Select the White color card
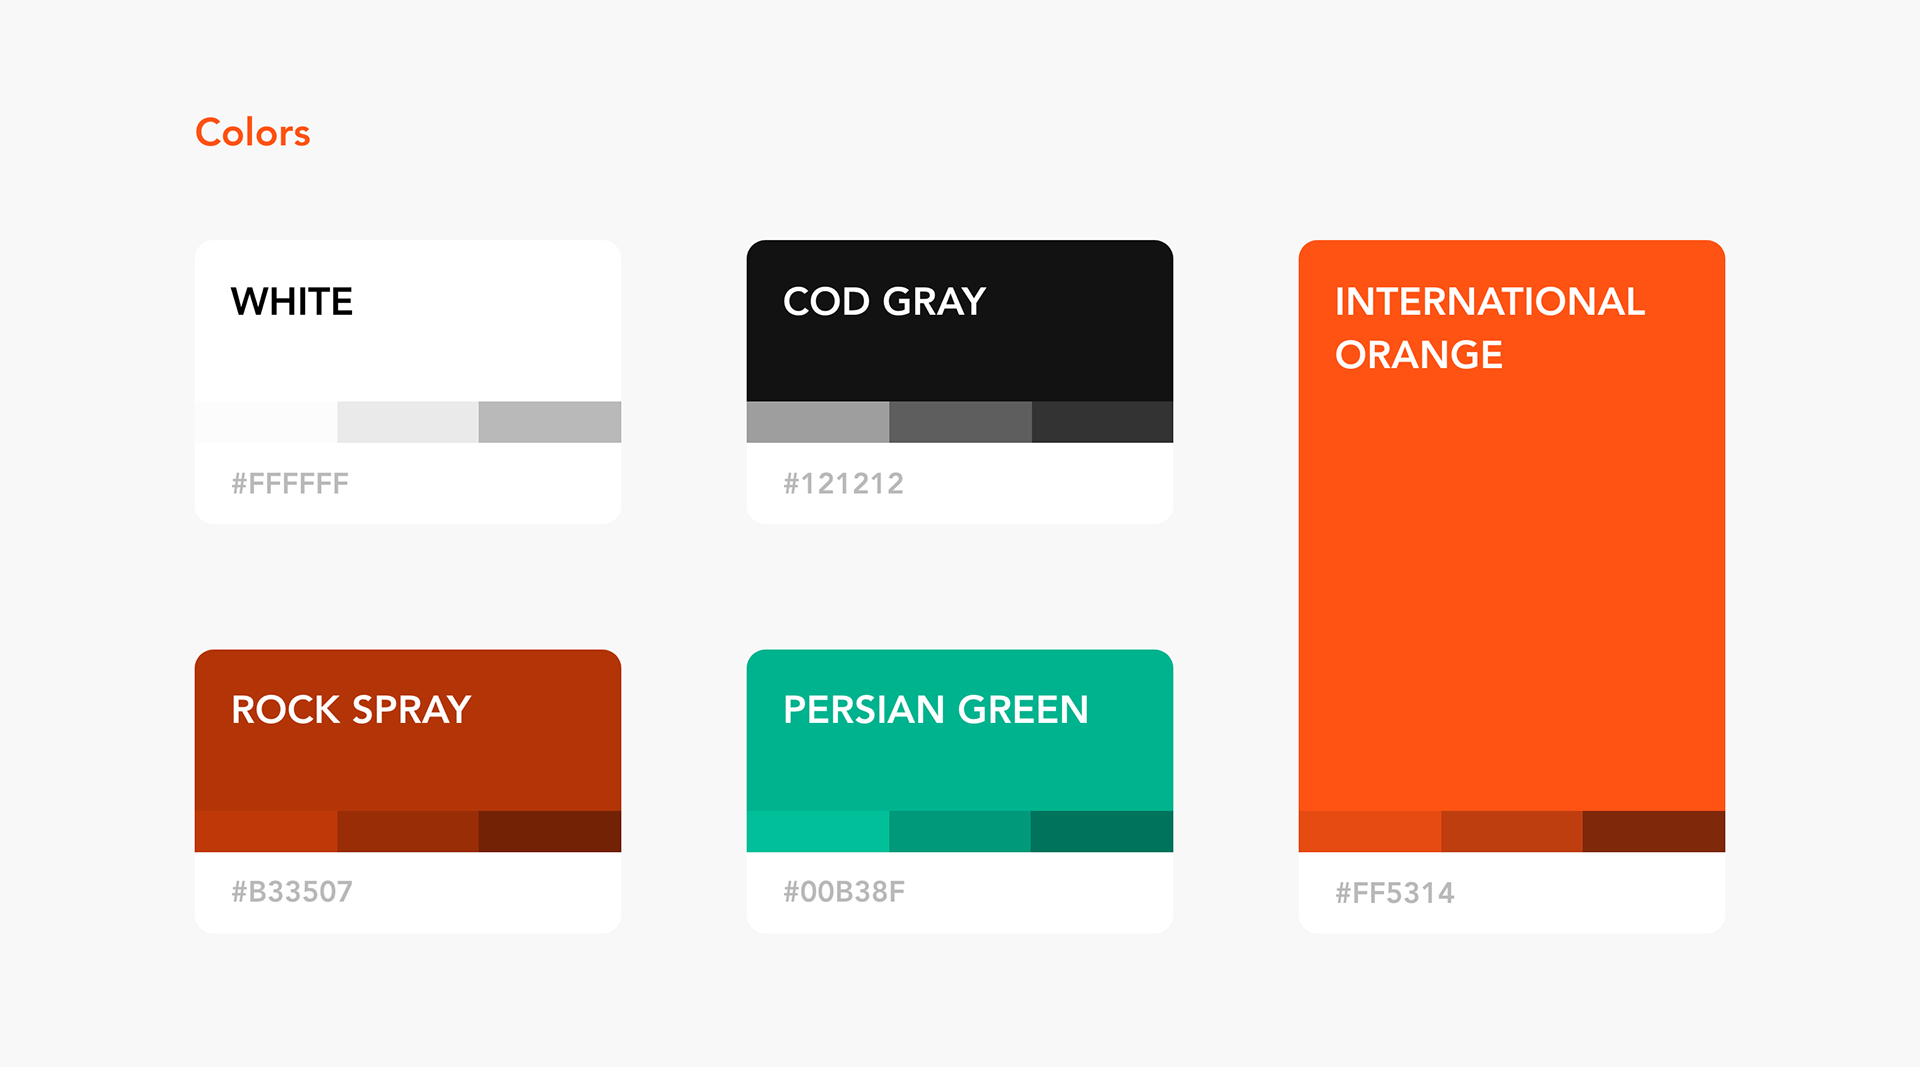This screenshot has height=1067, width=1920. point(408,330)
